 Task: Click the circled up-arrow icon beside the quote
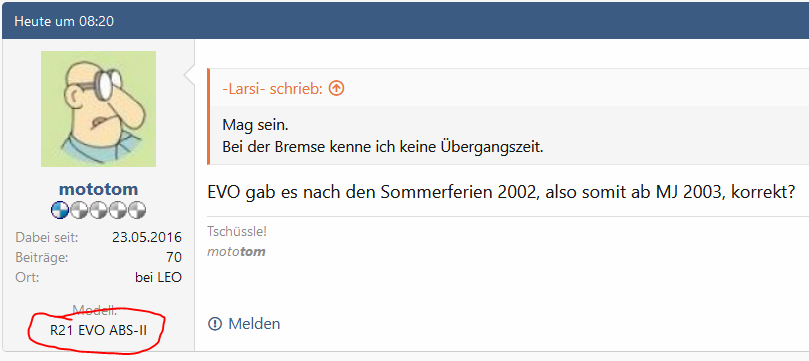[x=336, y=89]
